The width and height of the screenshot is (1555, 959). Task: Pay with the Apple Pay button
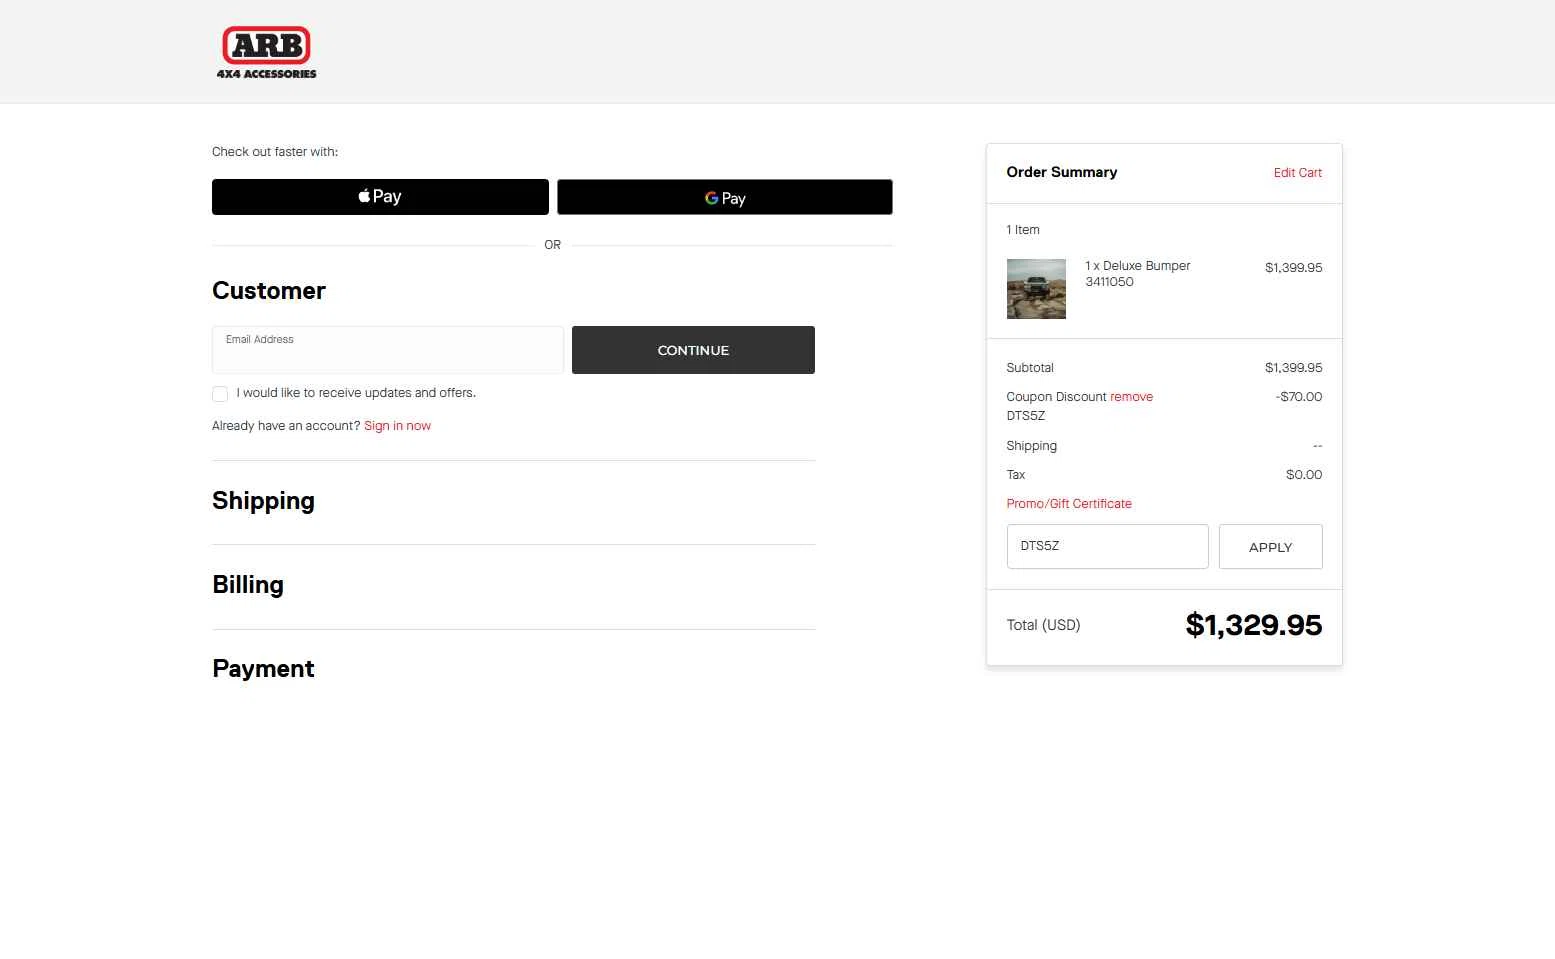coord(380,197)
